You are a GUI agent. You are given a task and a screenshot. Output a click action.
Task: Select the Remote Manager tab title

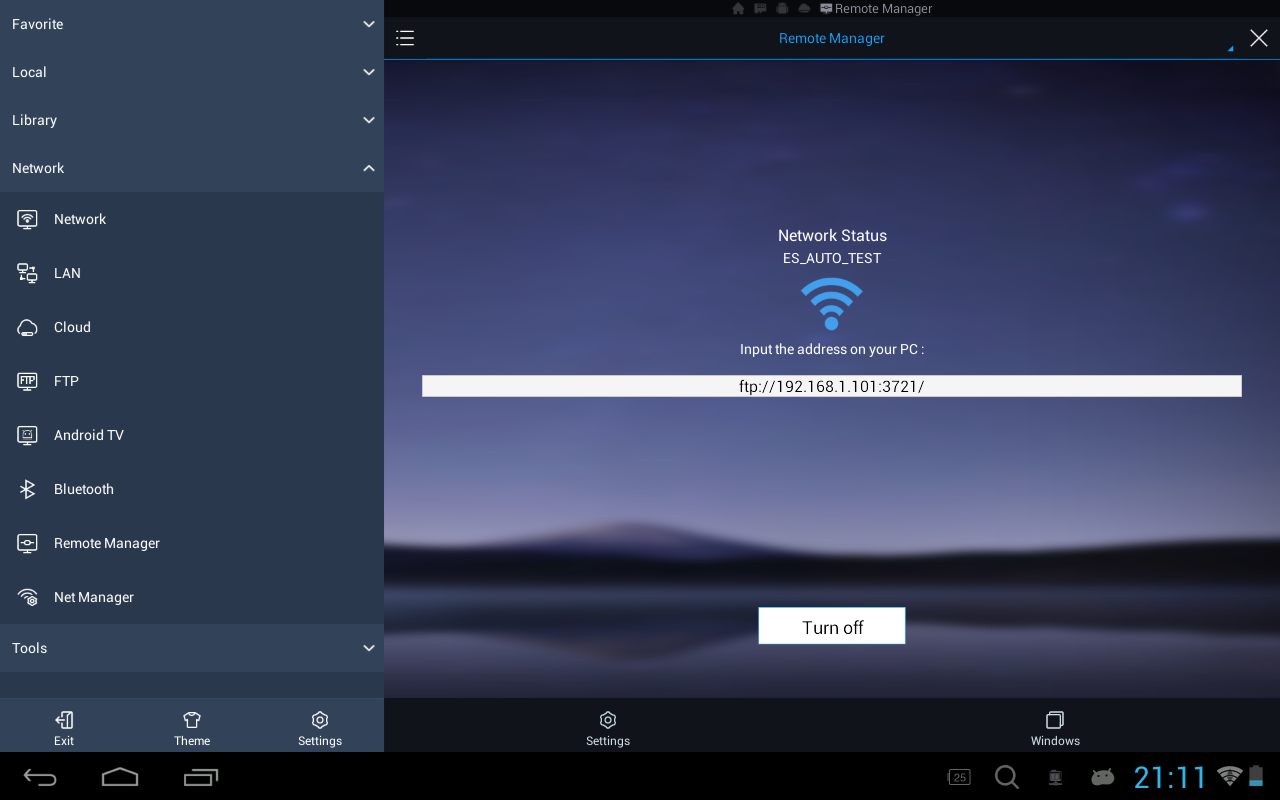(831, 38)
